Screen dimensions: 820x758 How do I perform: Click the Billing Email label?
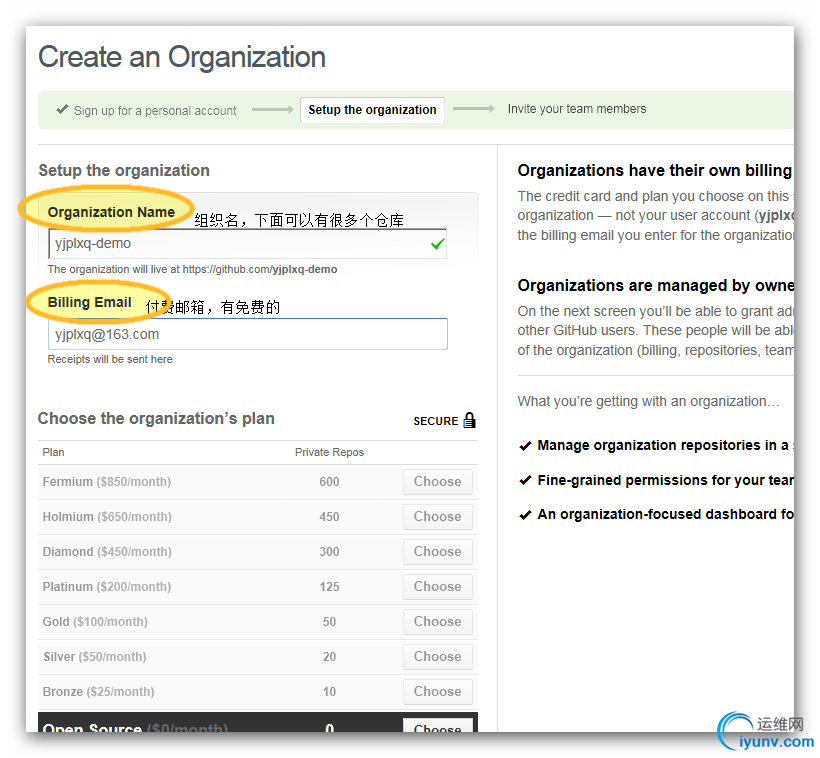click(x=89, y=302)
